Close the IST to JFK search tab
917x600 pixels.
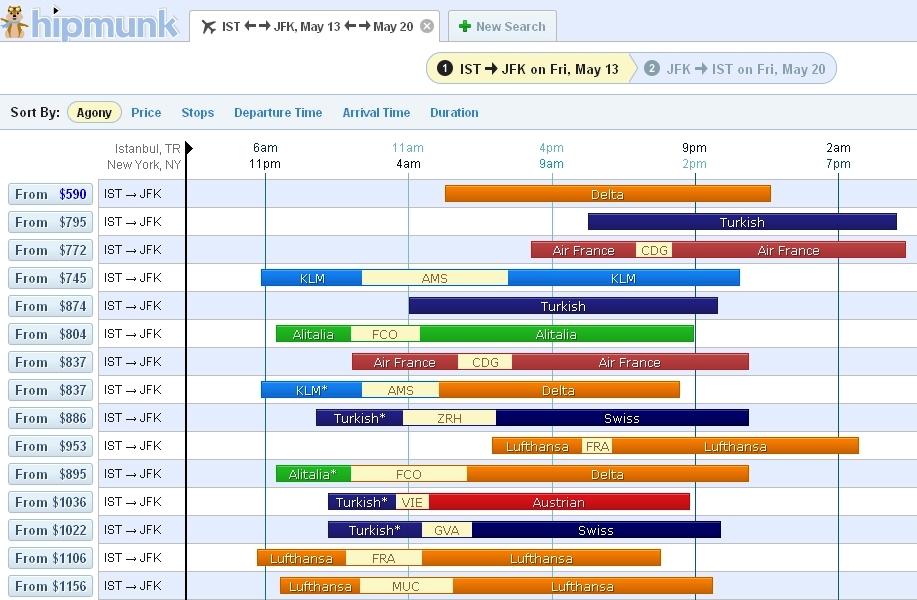point(428,26)
